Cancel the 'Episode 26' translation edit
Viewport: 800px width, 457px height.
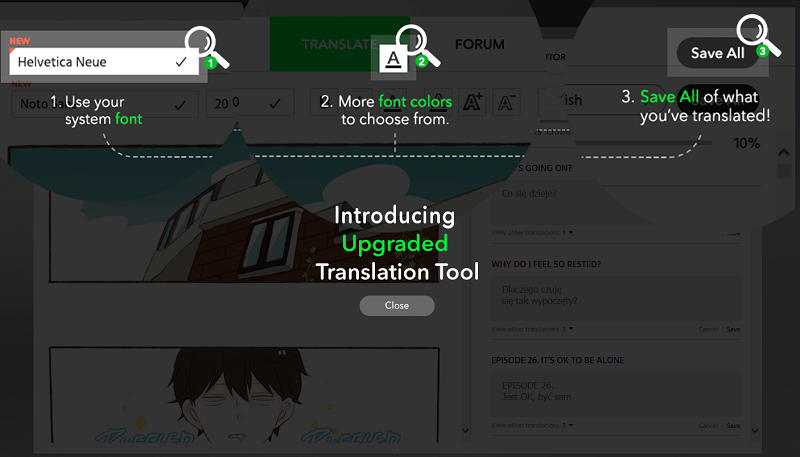tap(708, 425)
